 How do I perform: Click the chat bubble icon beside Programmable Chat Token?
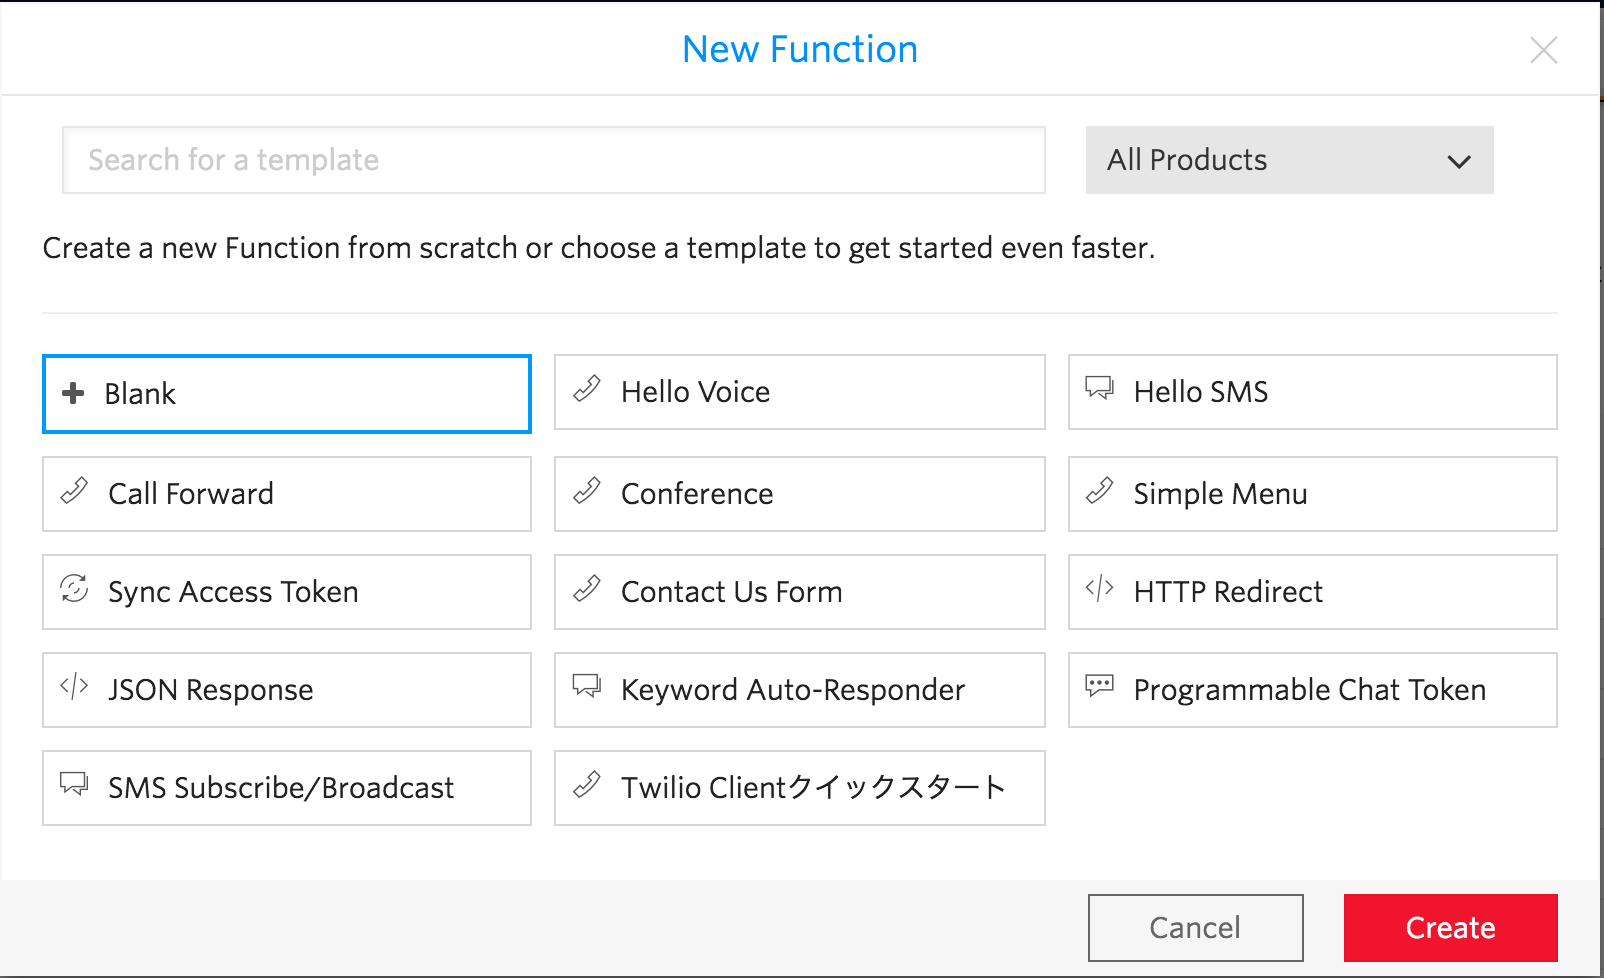pyautogui.click(x=1099, y=686)
